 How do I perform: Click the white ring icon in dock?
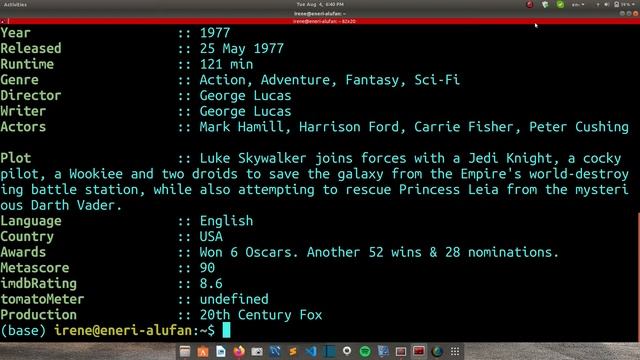click(347, 351)
